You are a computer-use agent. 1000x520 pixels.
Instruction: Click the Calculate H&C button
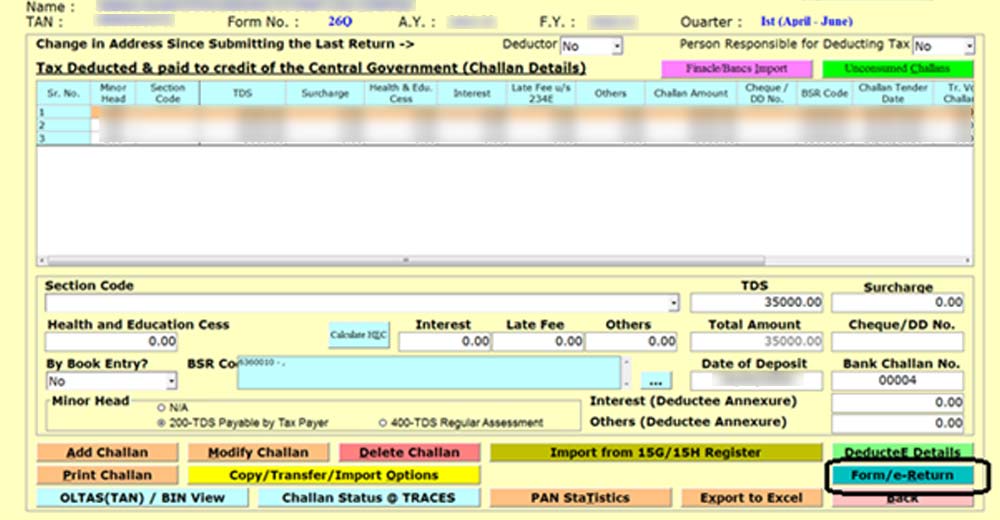(359, 335)
